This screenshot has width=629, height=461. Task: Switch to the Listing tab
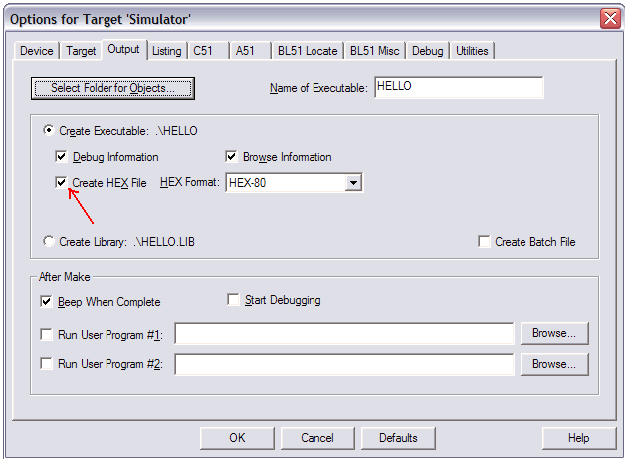click(167, 51)
